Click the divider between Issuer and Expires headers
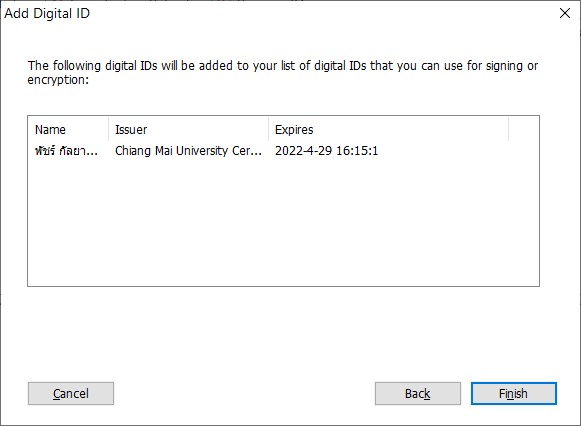The height and width of the screenshot is (426, 581). 269,130
